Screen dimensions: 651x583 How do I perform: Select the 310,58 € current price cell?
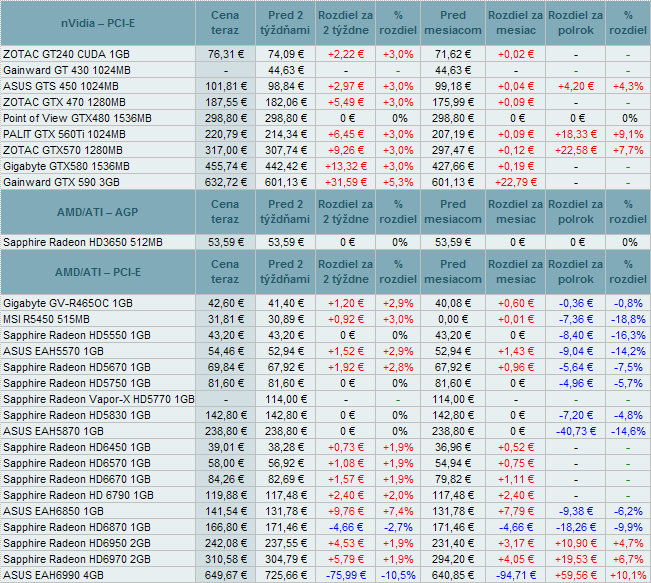[226, 559]
